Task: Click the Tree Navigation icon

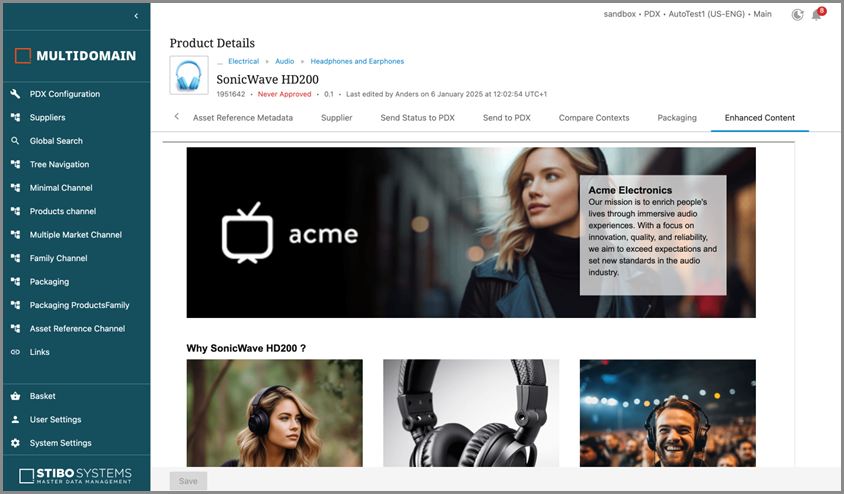Action: [x=15, y=164]
